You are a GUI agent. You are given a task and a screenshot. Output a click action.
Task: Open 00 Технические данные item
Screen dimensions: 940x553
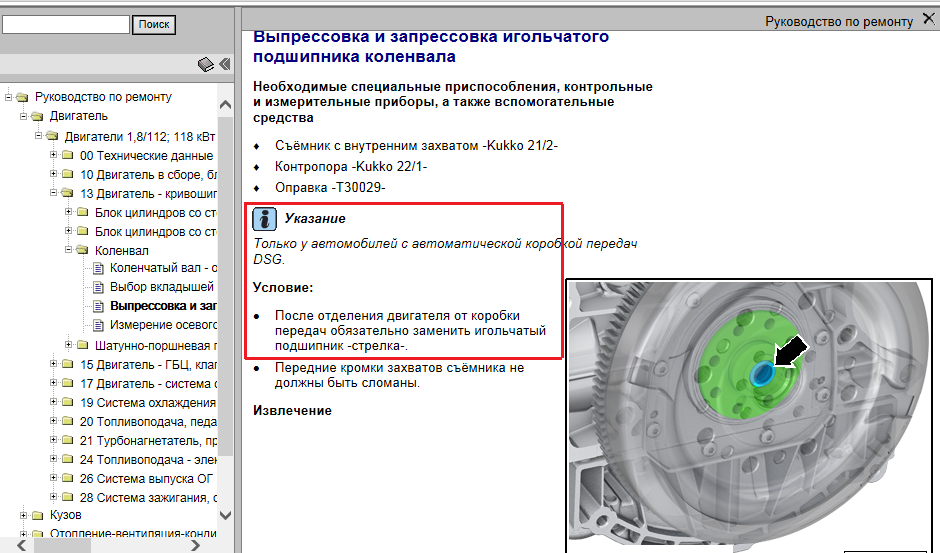[146, 156]
